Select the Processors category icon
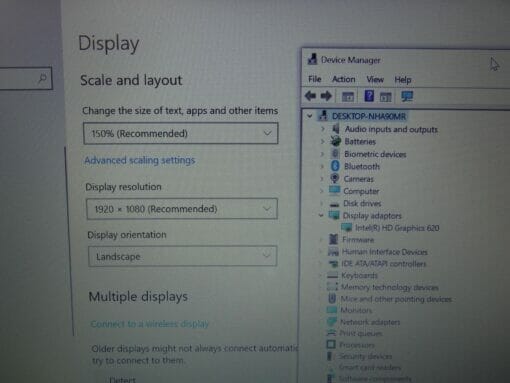The image size is (510, 383). (331, 344)
